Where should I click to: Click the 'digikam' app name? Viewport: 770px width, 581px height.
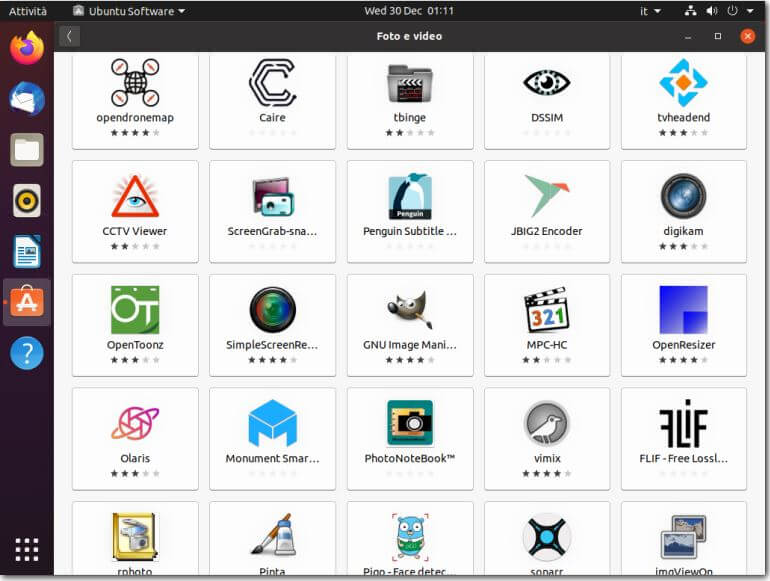[684, 231]
